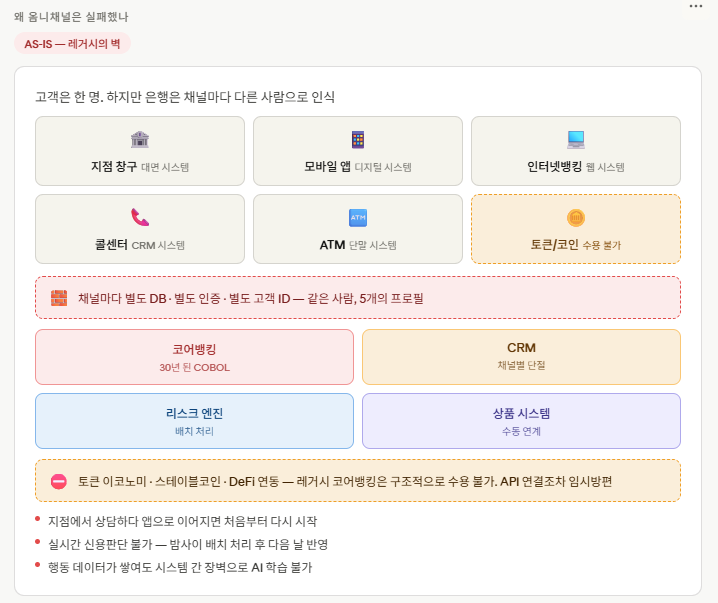
Task: Click the title 왜 옴니채널은 실패했나
Action: [x=71, y=17]
